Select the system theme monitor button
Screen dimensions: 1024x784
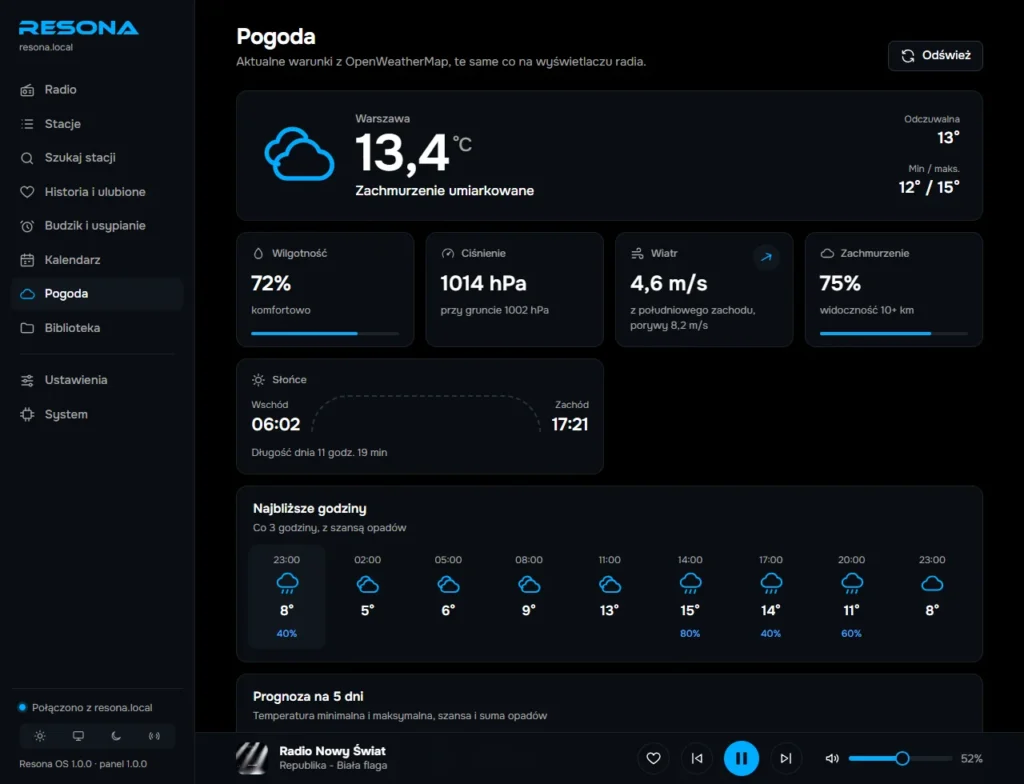(x=78, y=736)
